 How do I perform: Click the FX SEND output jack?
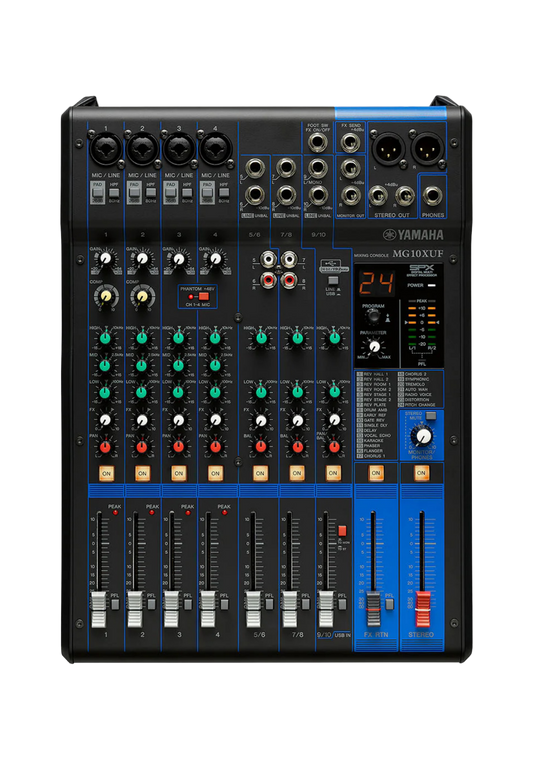(350, 142)
